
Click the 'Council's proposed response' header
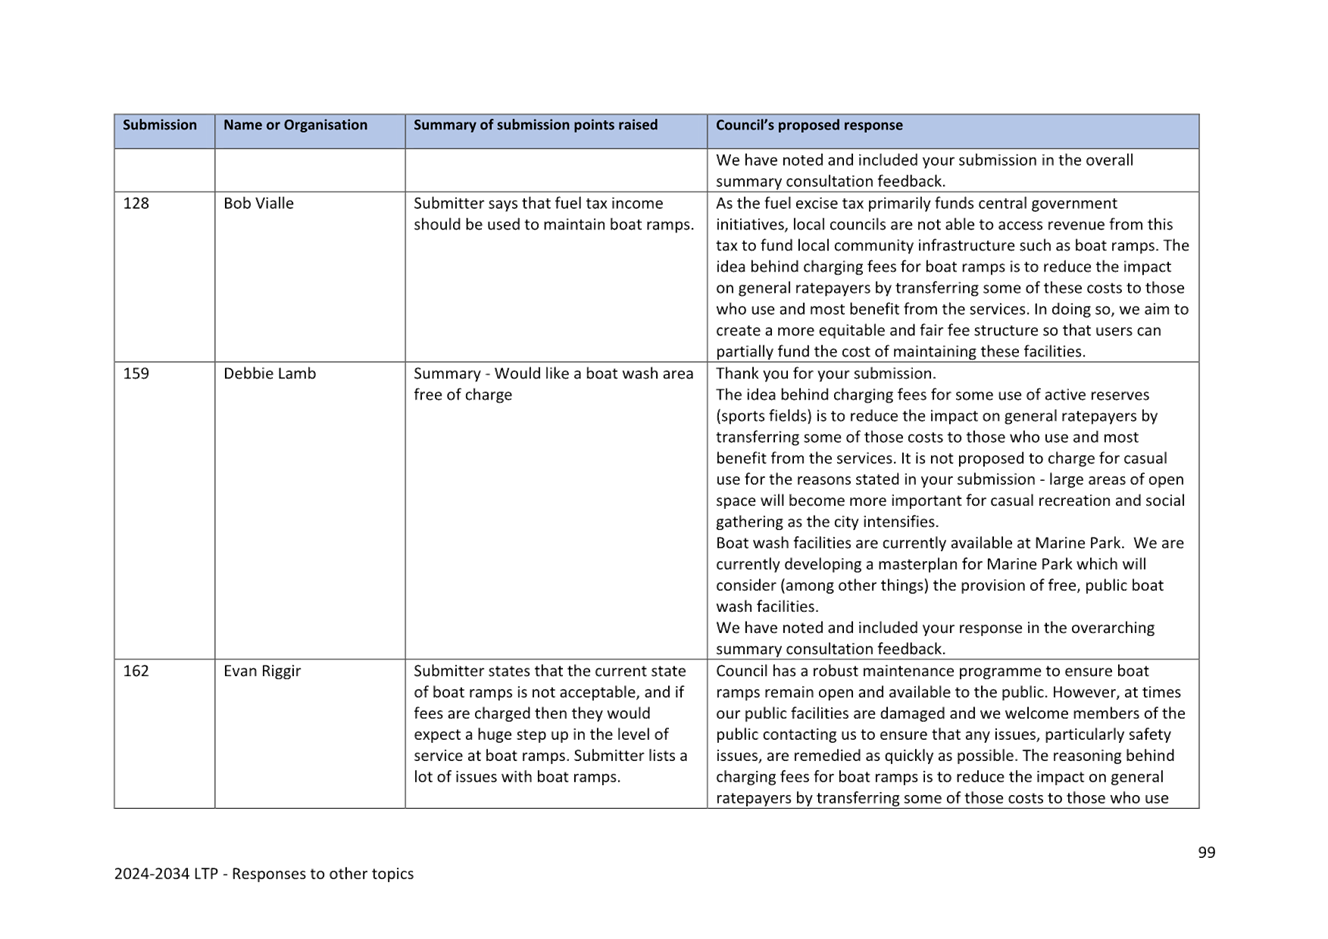(809, 125)
